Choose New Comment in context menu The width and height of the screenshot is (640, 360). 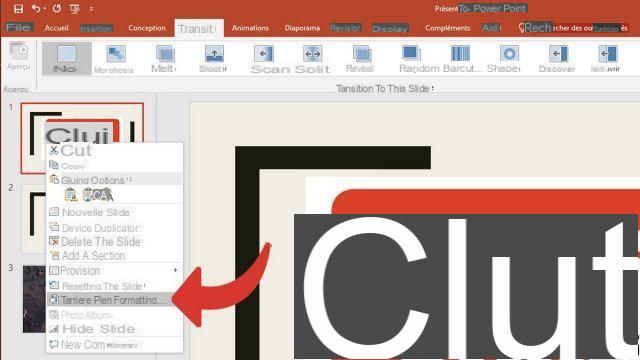114,345
